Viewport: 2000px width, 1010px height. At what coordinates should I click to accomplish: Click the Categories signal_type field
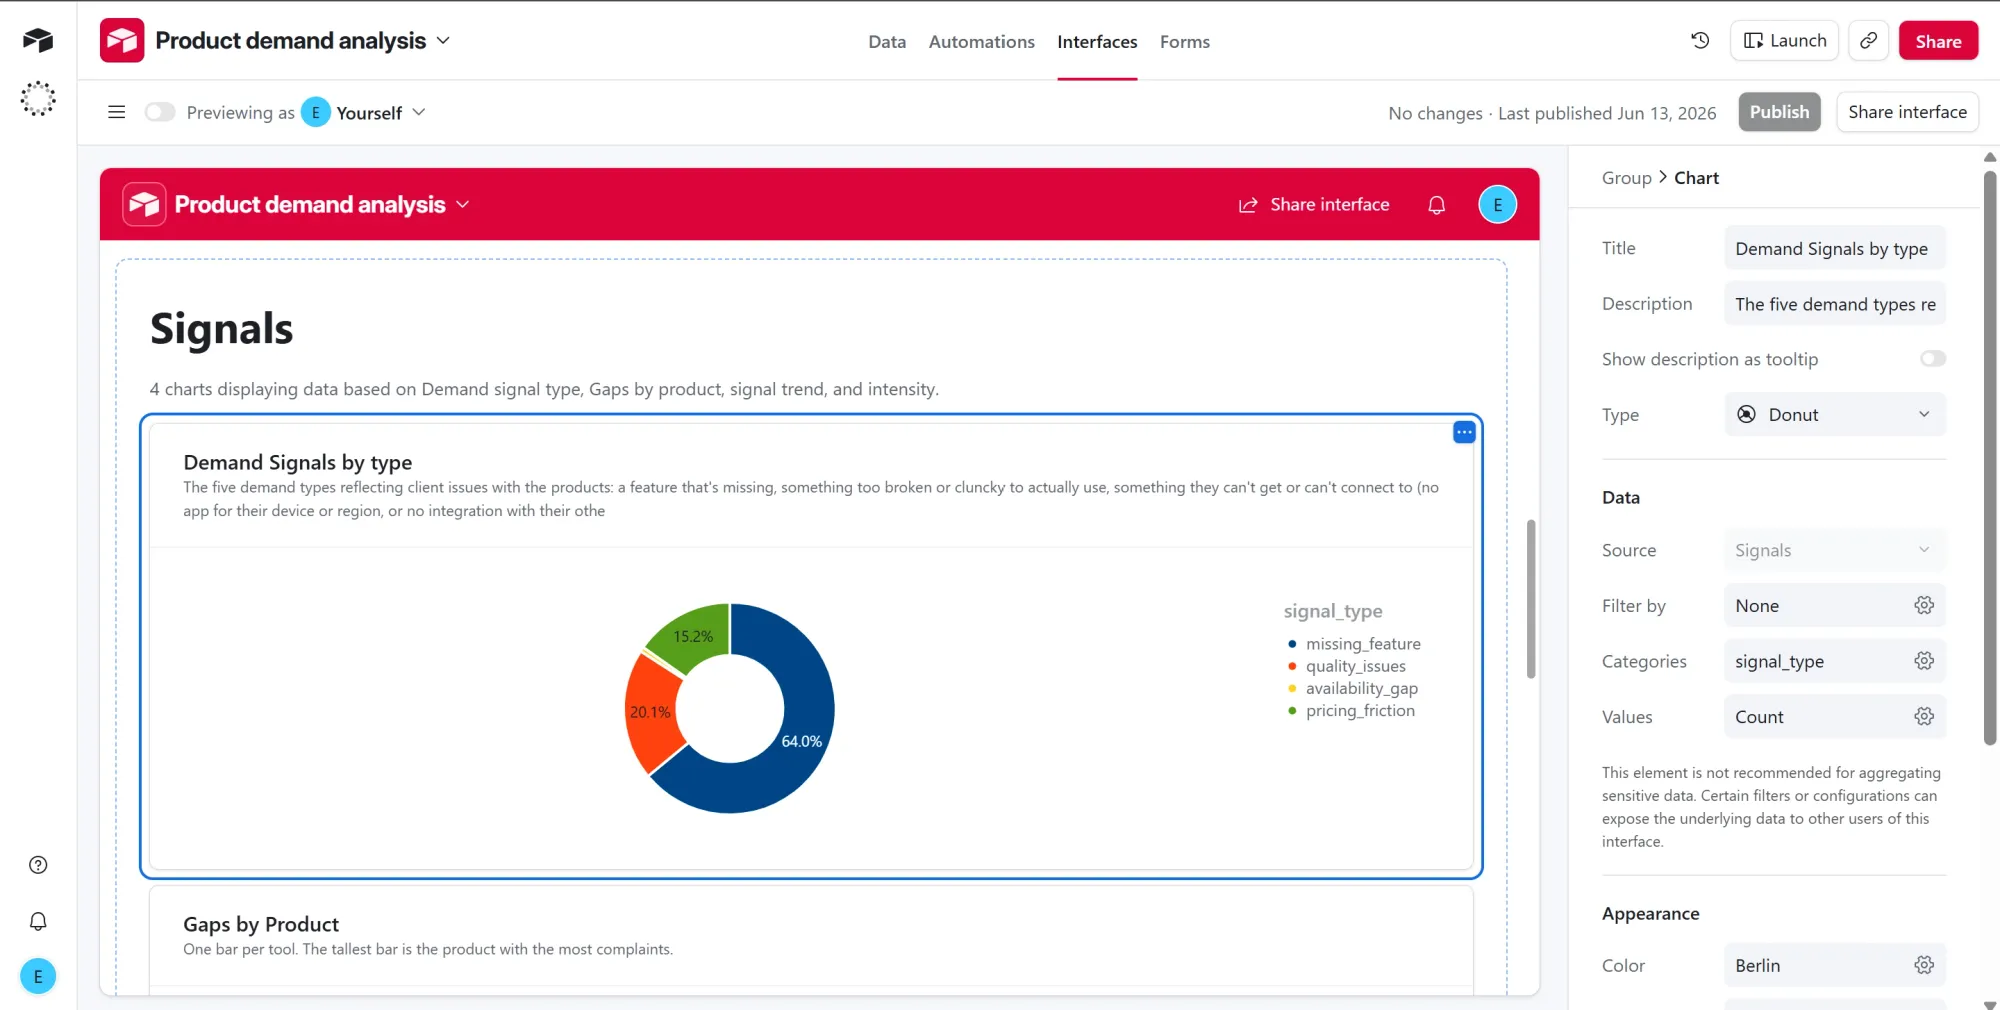click(1835, 661)
